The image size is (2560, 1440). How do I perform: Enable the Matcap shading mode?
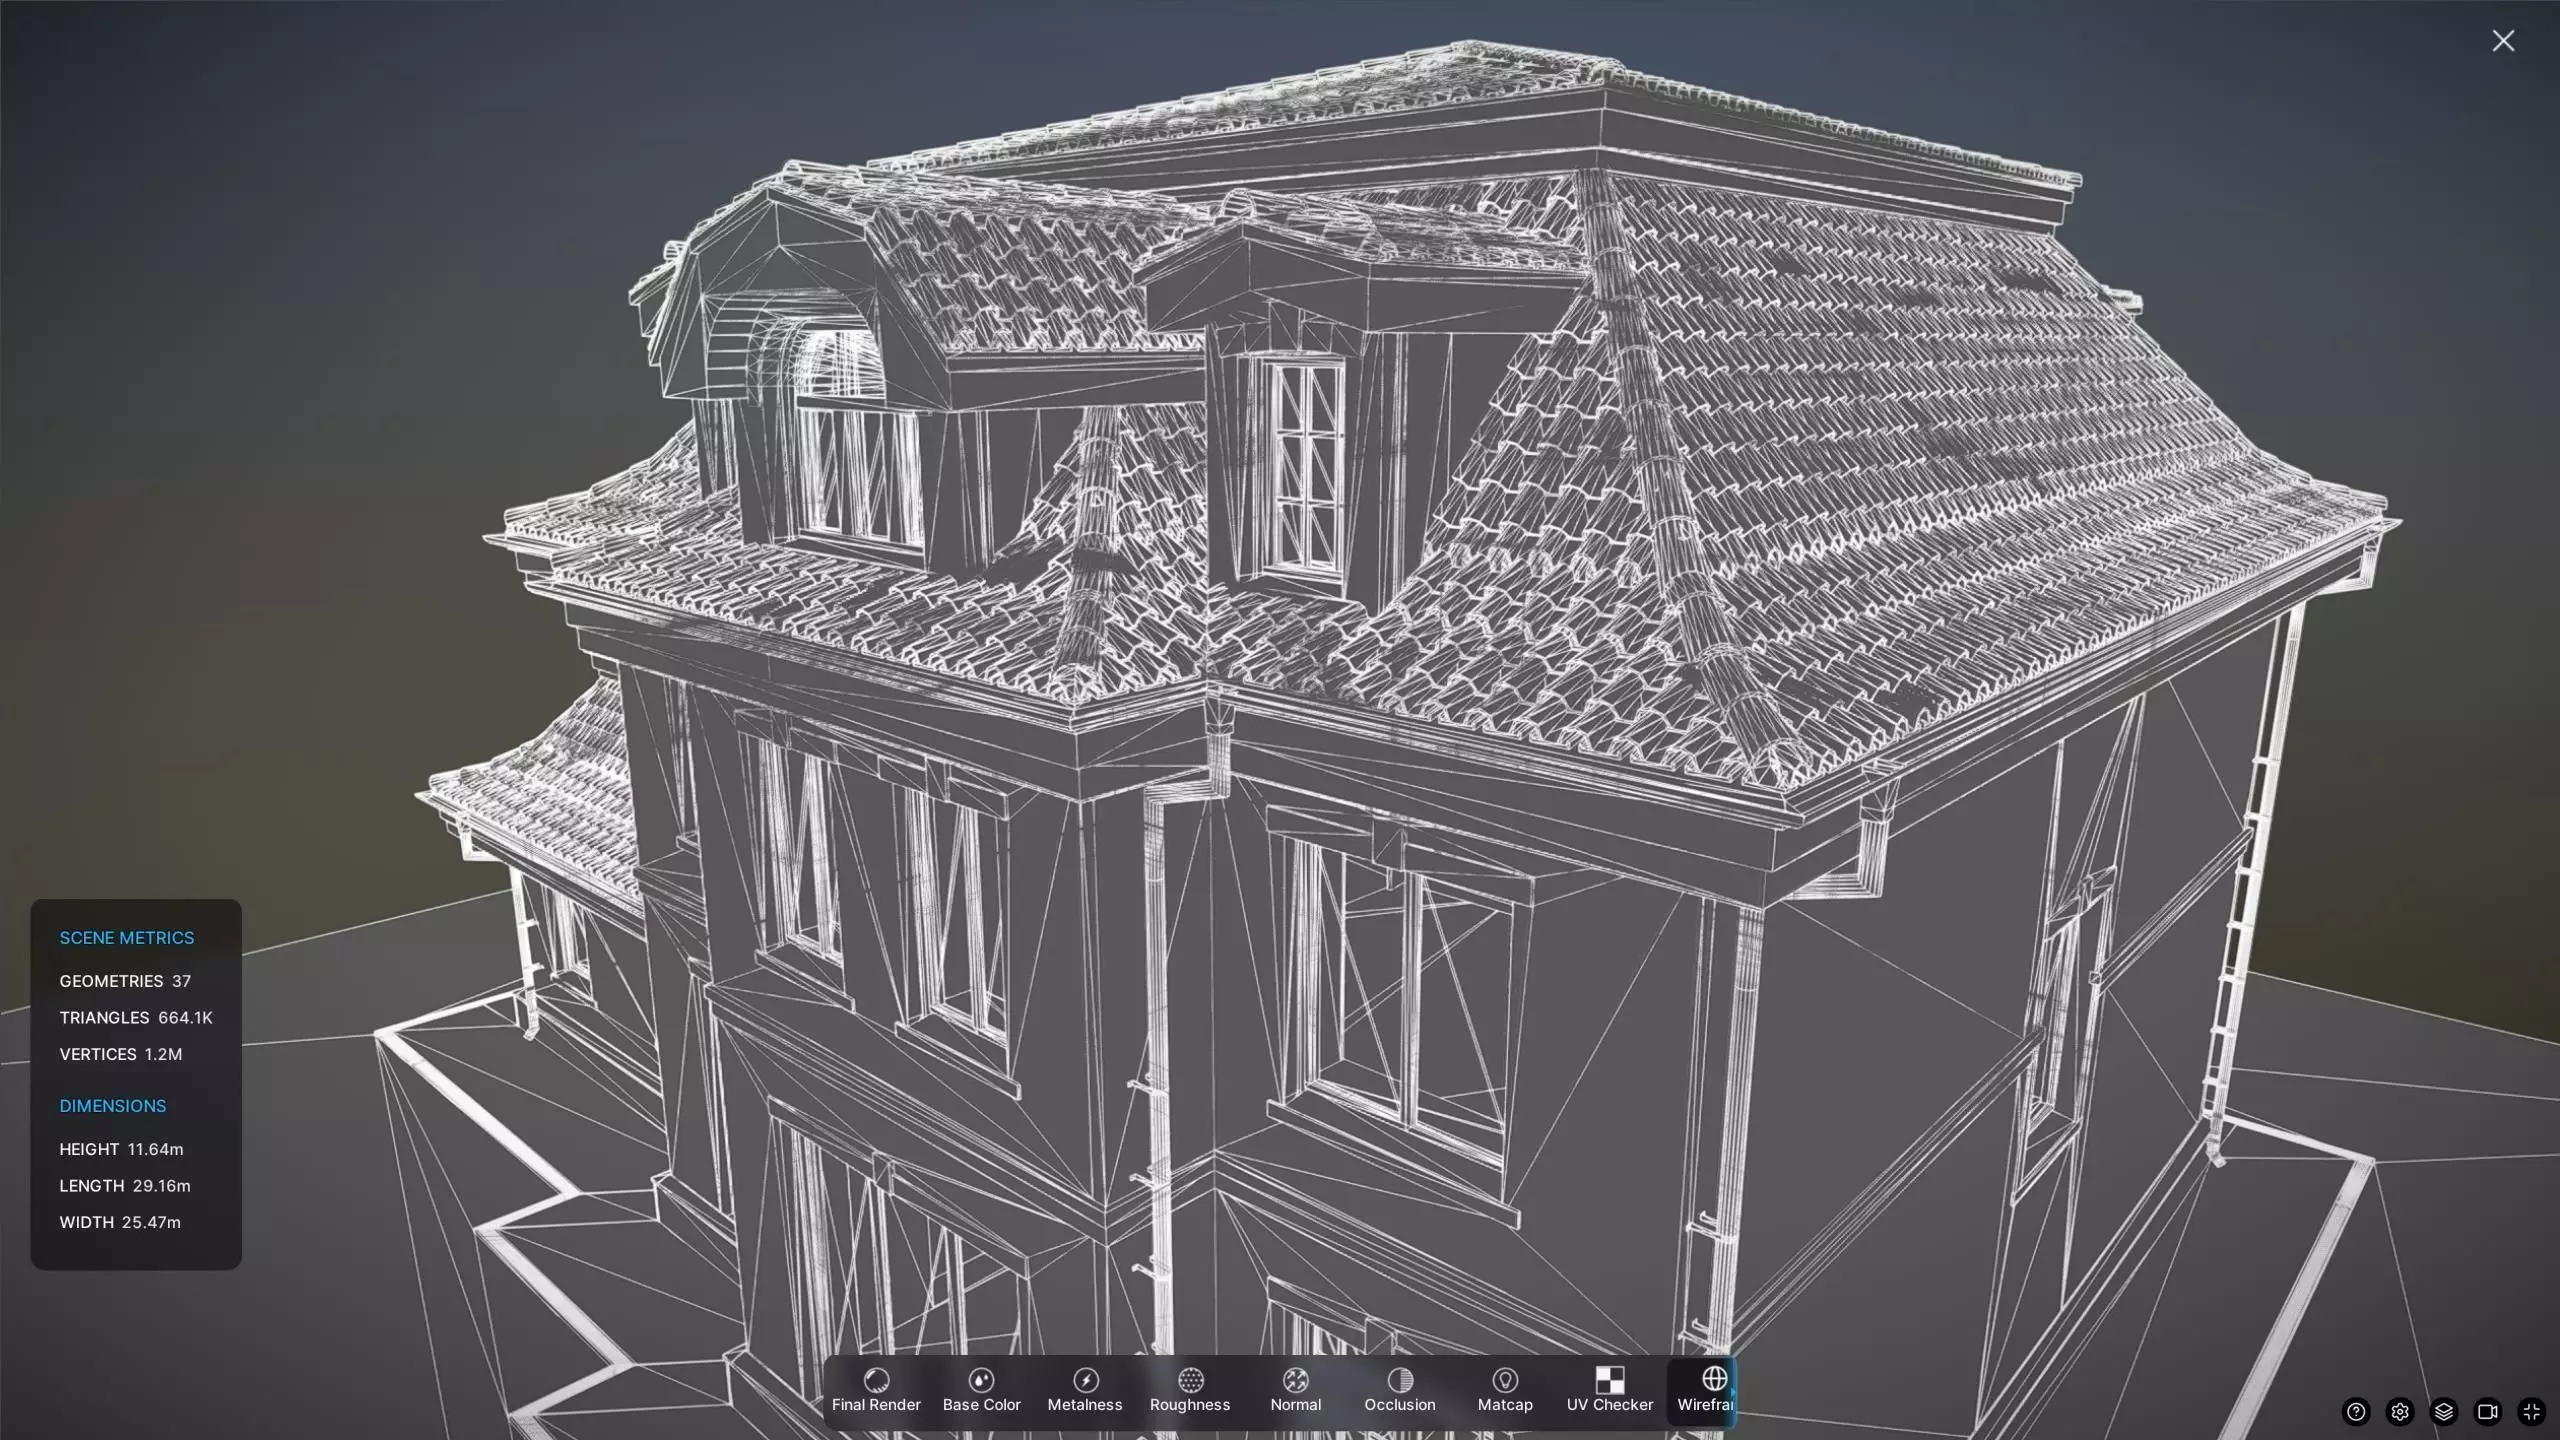pyautogui.click(x=1505, y=1390)
